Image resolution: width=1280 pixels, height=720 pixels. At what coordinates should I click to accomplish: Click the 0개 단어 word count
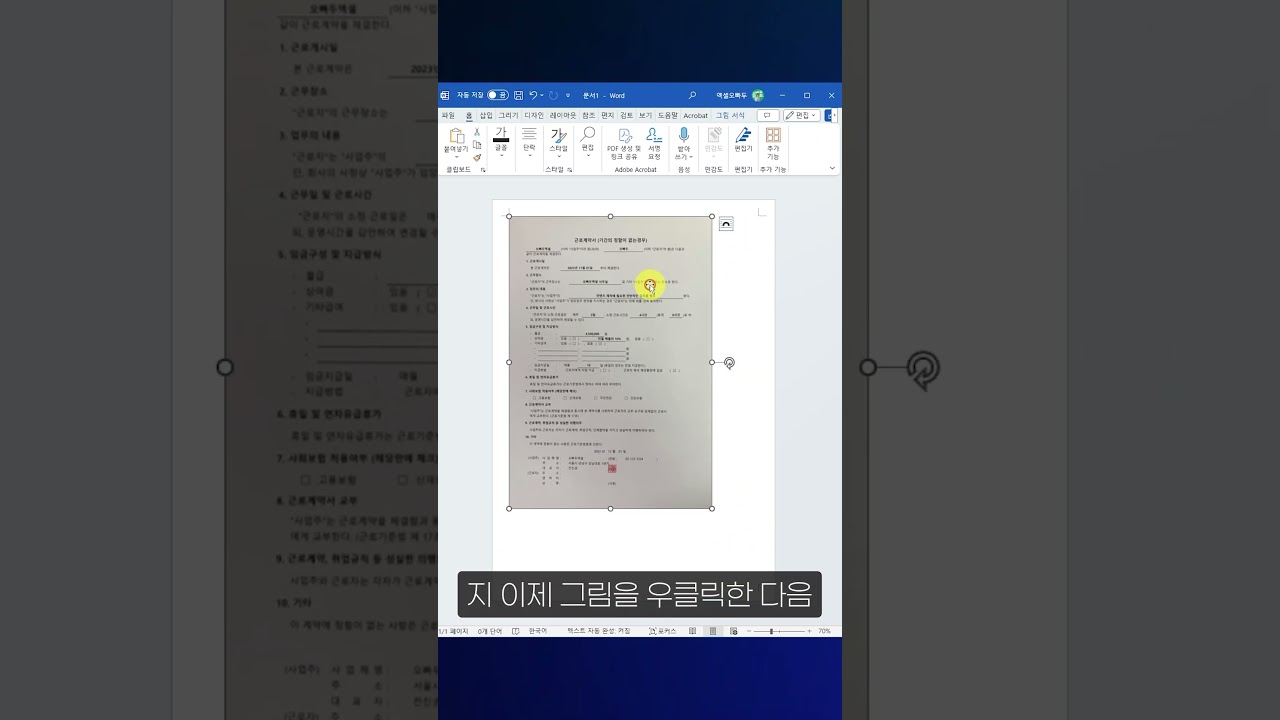tap(490, 631)
